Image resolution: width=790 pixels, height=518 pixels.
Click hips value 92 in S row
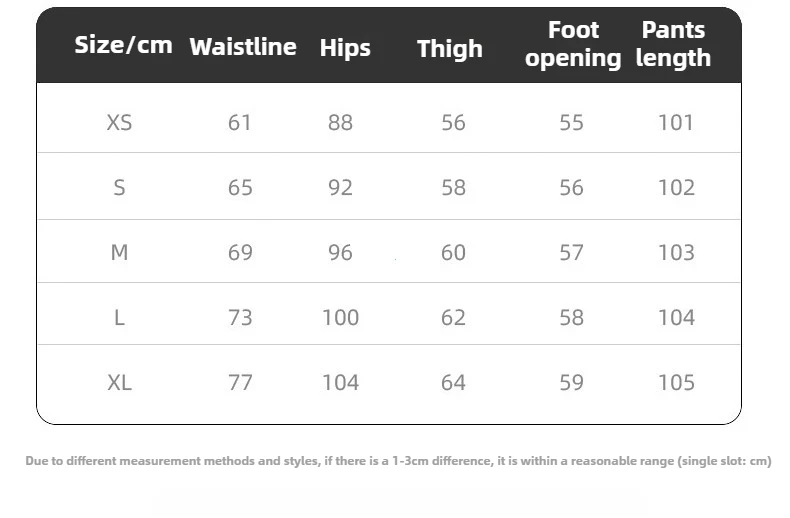340,188
